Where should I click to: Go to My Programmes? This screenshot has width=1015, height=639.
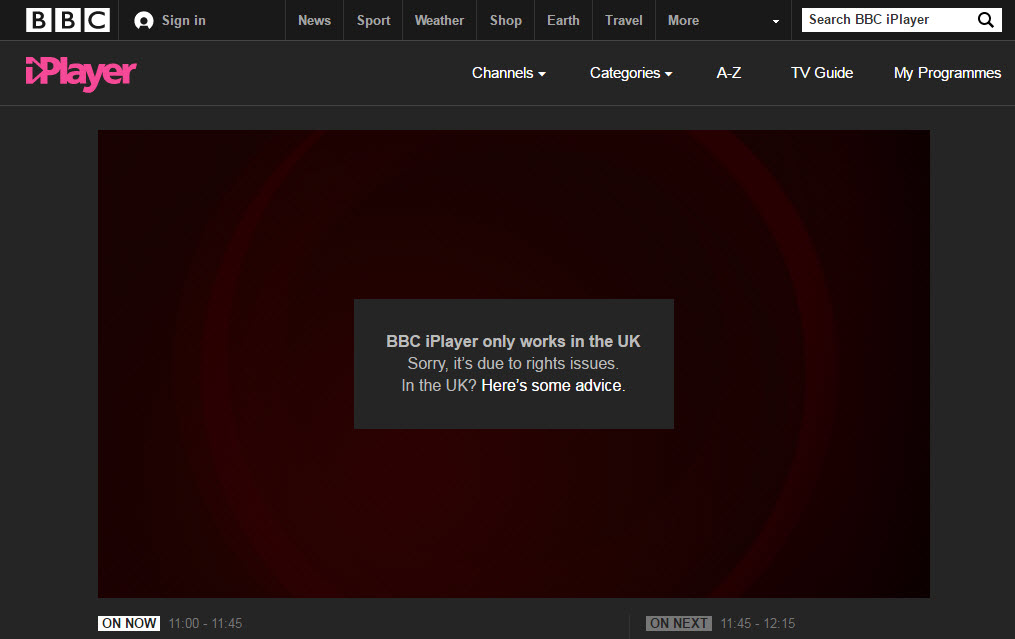(948, 73)
